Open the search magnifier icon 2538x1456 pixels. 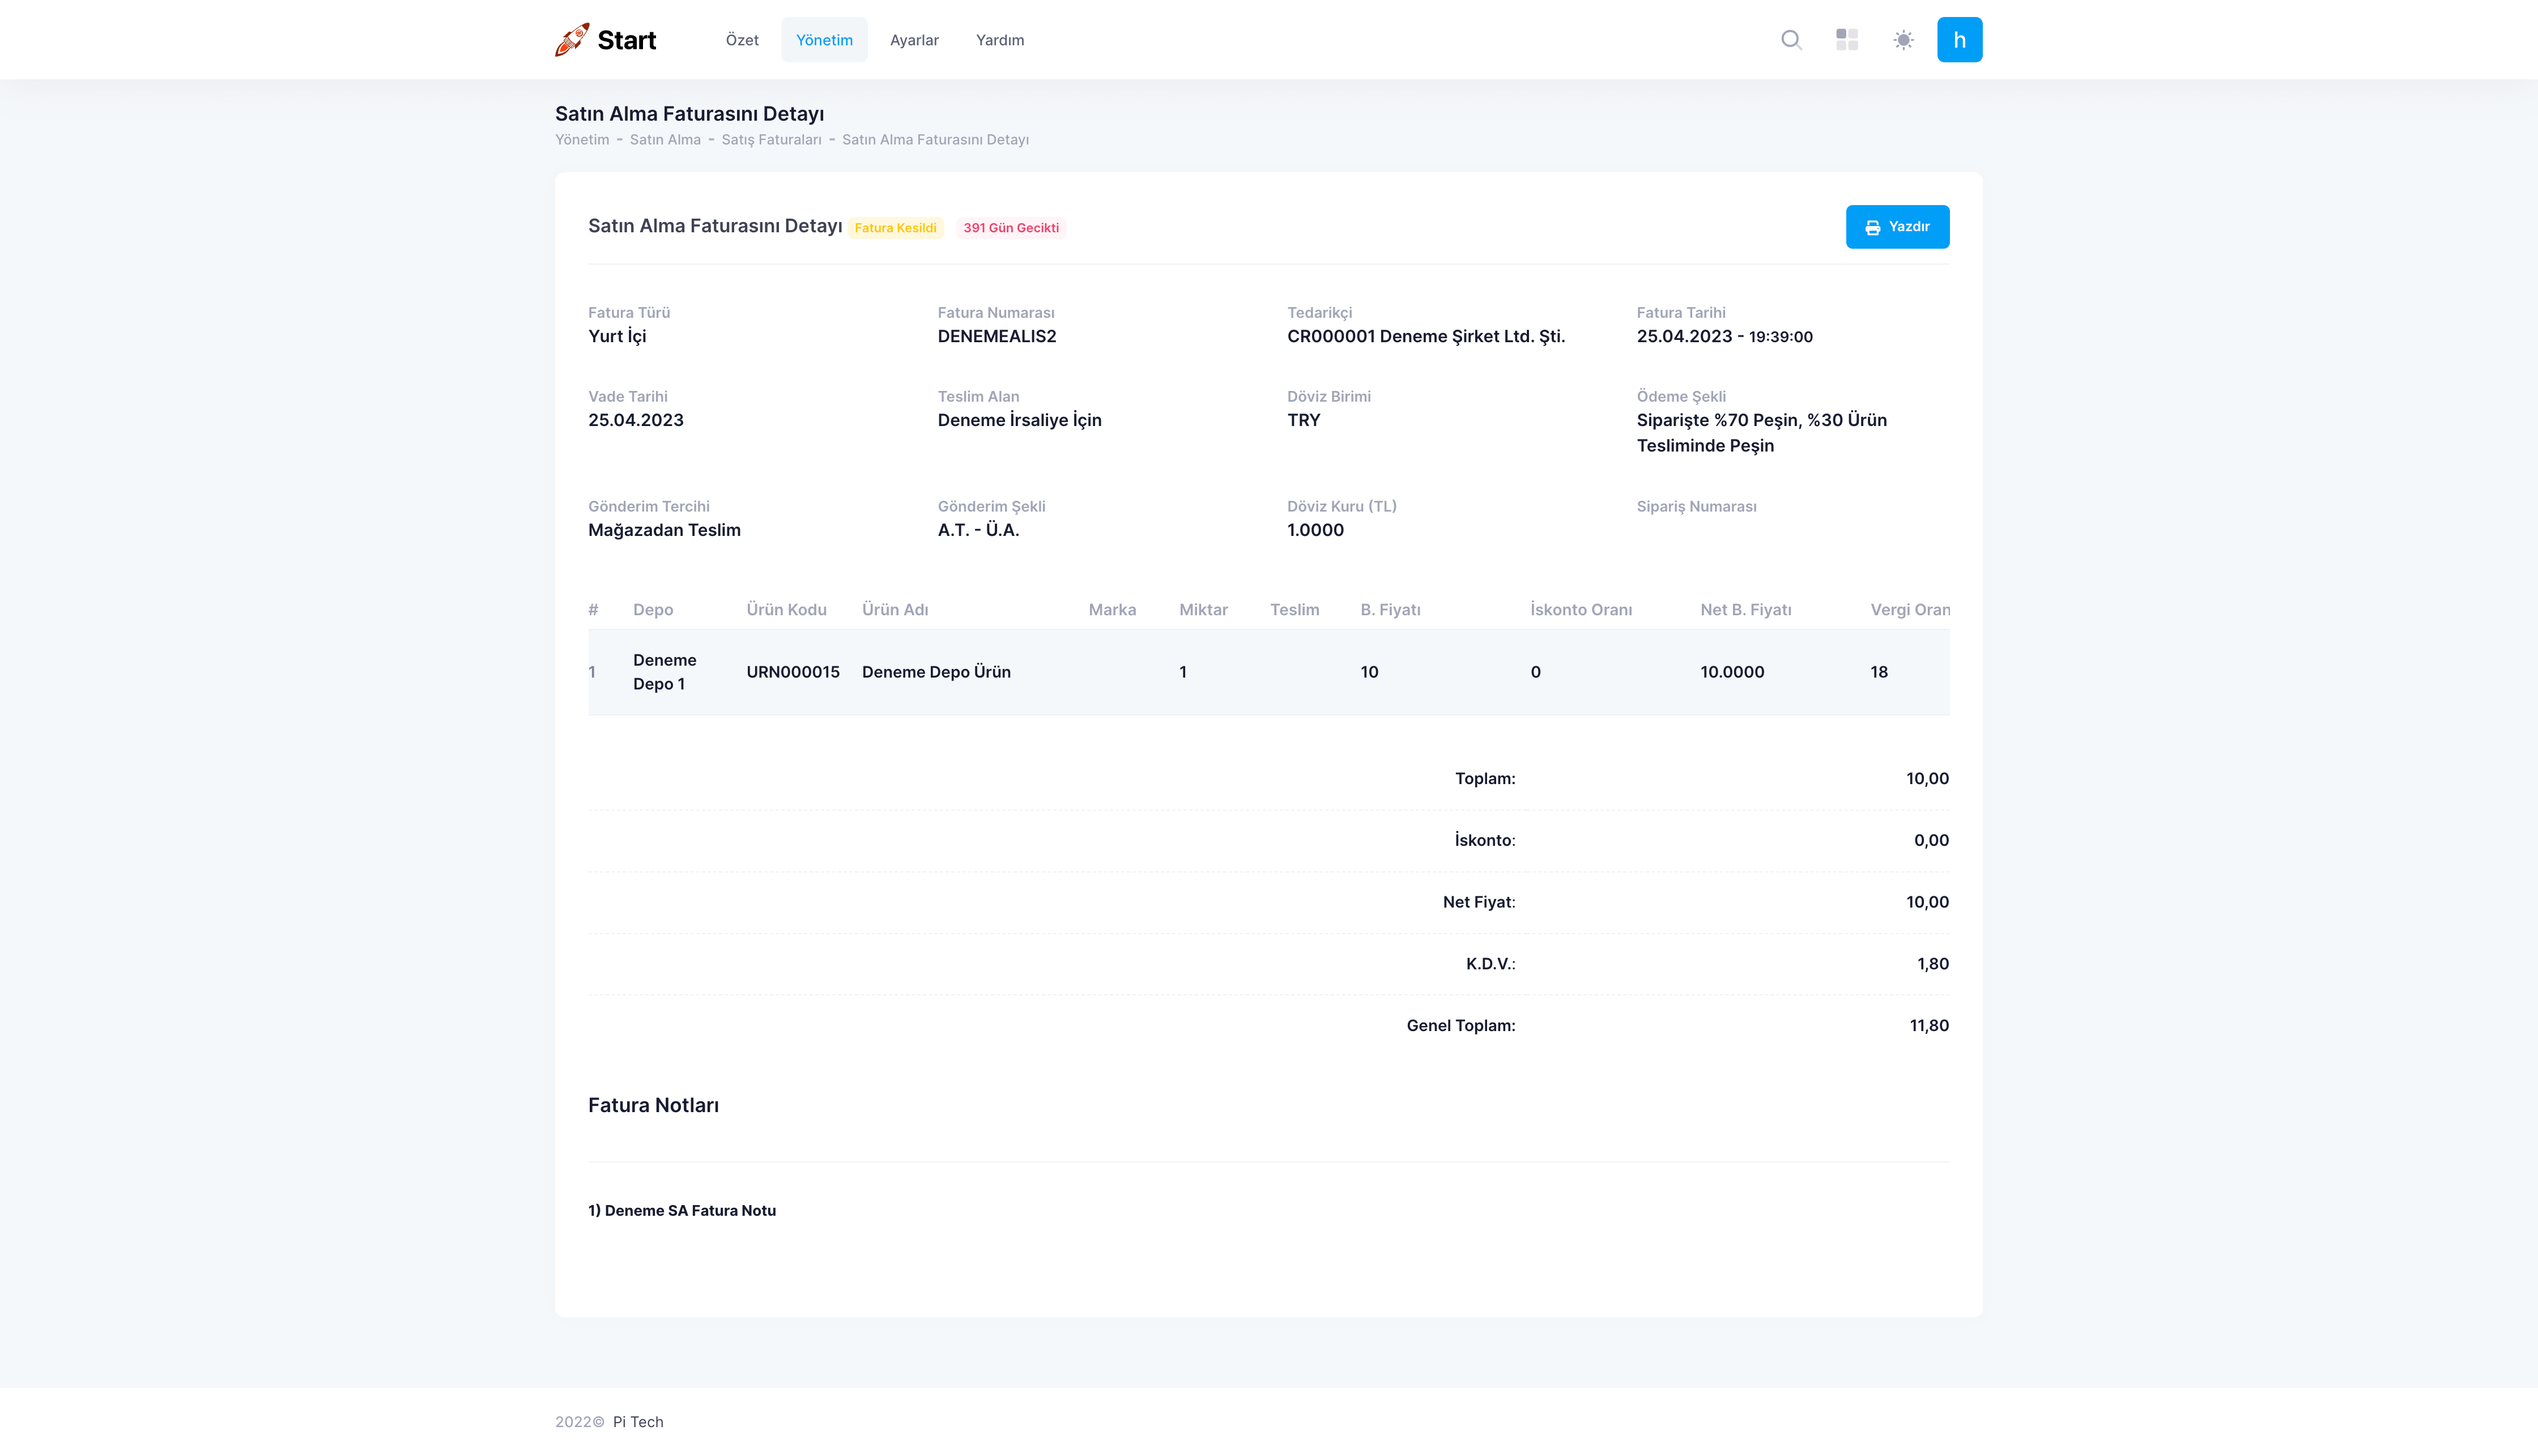(x=1791, y=40)
